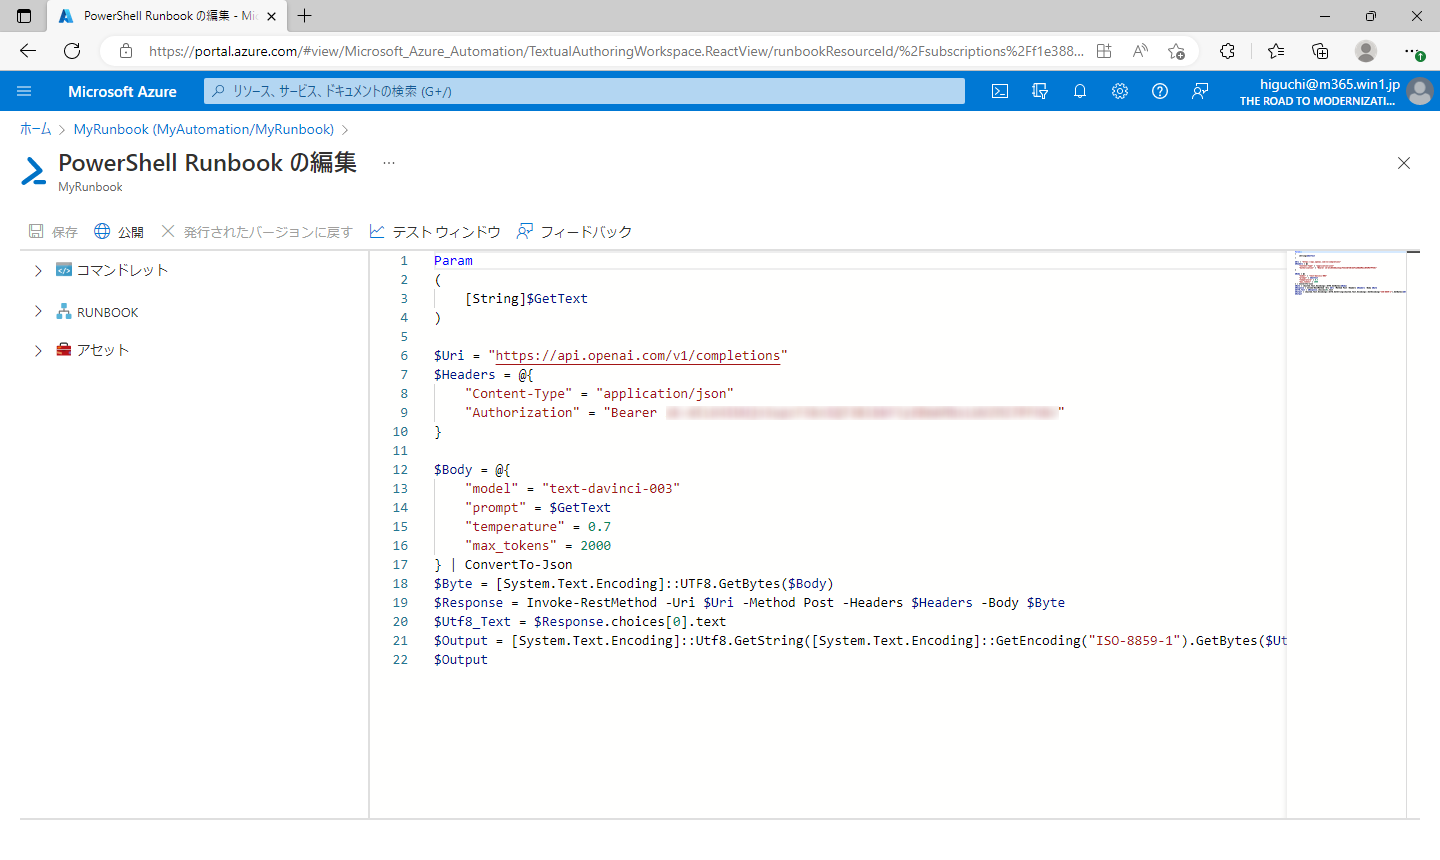Click the OpenAI completions URL in line 6
Viewport: 1440px width, 860px height.
[638, 356]
